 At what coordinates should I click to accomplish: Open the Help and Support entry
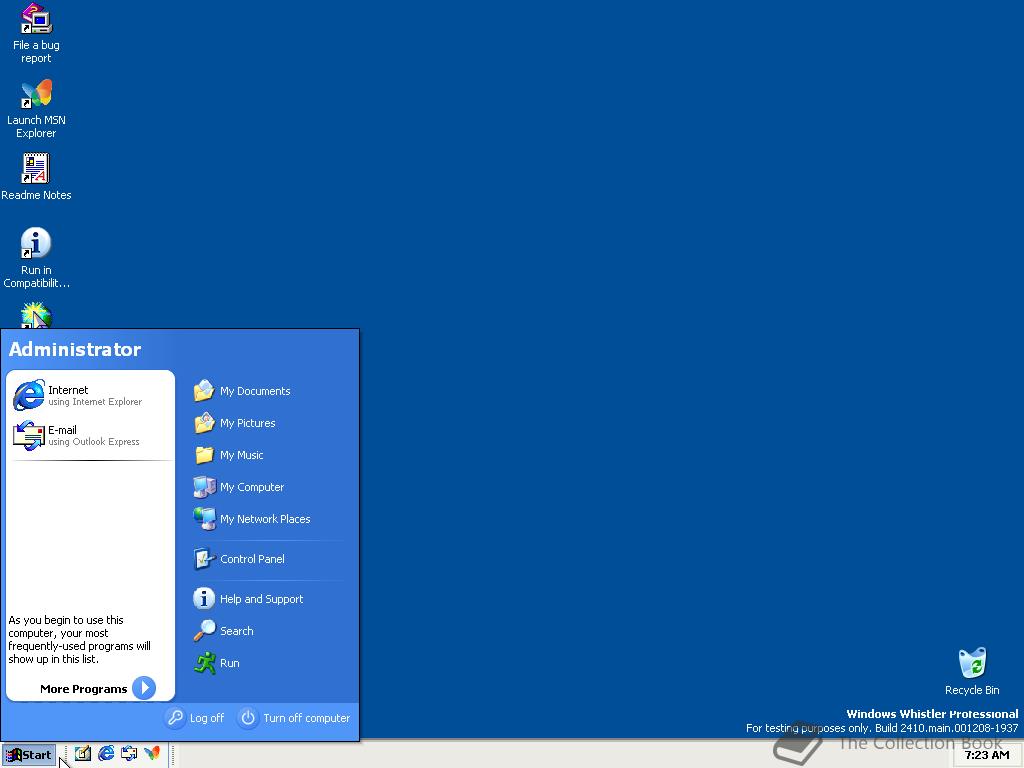pyautogui.click(x=249, y=599)
